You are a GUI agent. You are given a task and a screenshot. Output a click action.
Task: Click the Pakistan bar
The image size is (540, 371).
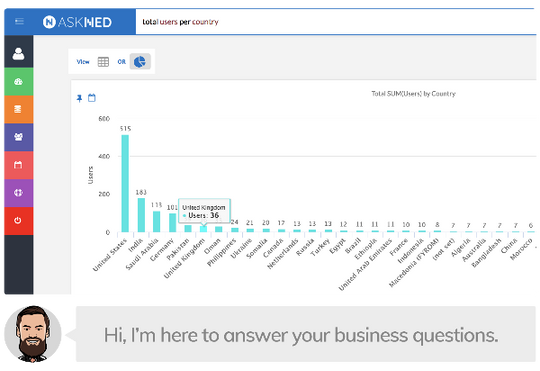pos(188,228)
